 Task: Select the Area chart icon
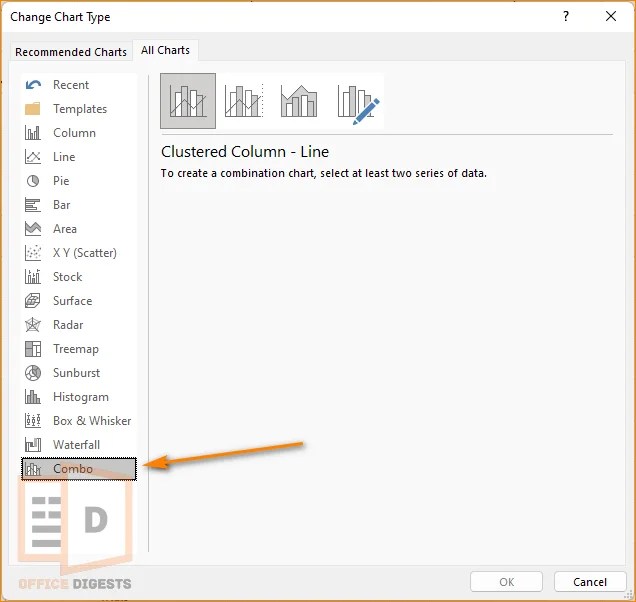click(x=32, y=229)
